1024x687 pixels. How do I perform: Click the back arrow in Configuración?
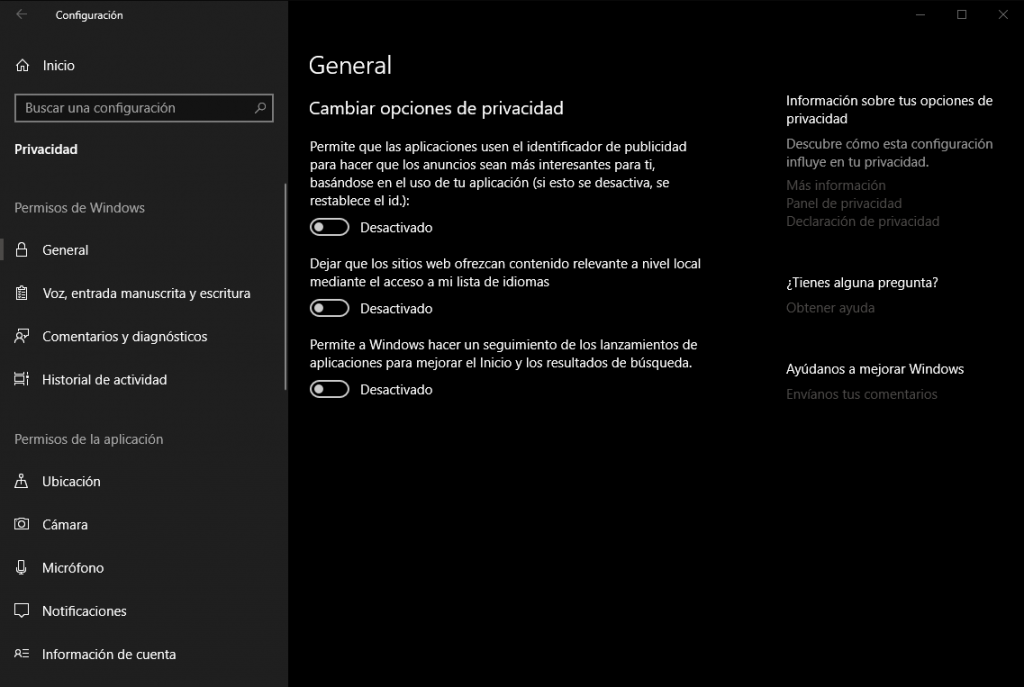[22, 14]
